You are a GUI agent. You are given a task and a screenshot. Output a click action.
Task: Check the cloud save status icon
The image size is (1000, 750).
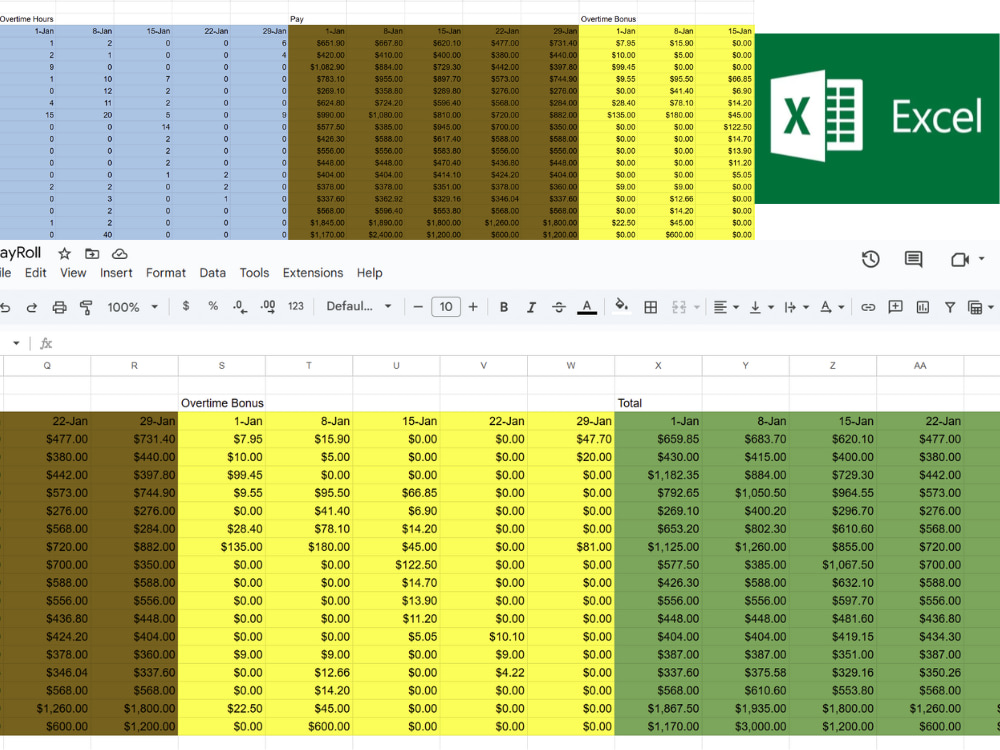119,254
